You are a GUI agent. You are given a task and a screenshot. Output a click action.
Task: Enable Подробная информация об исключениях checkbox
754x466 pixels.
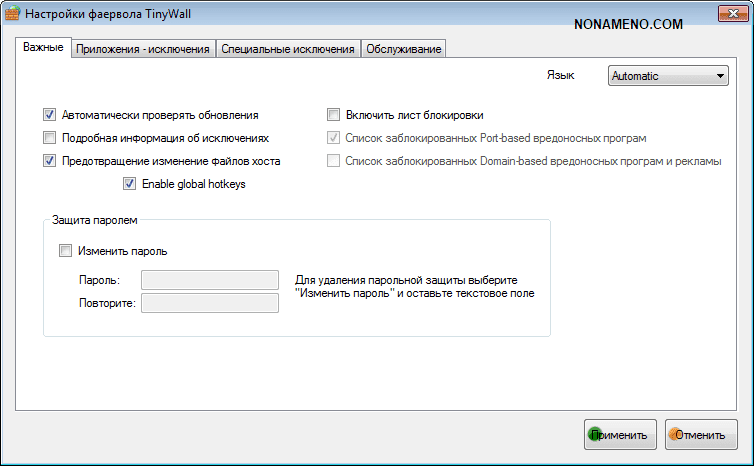[50, 138]
